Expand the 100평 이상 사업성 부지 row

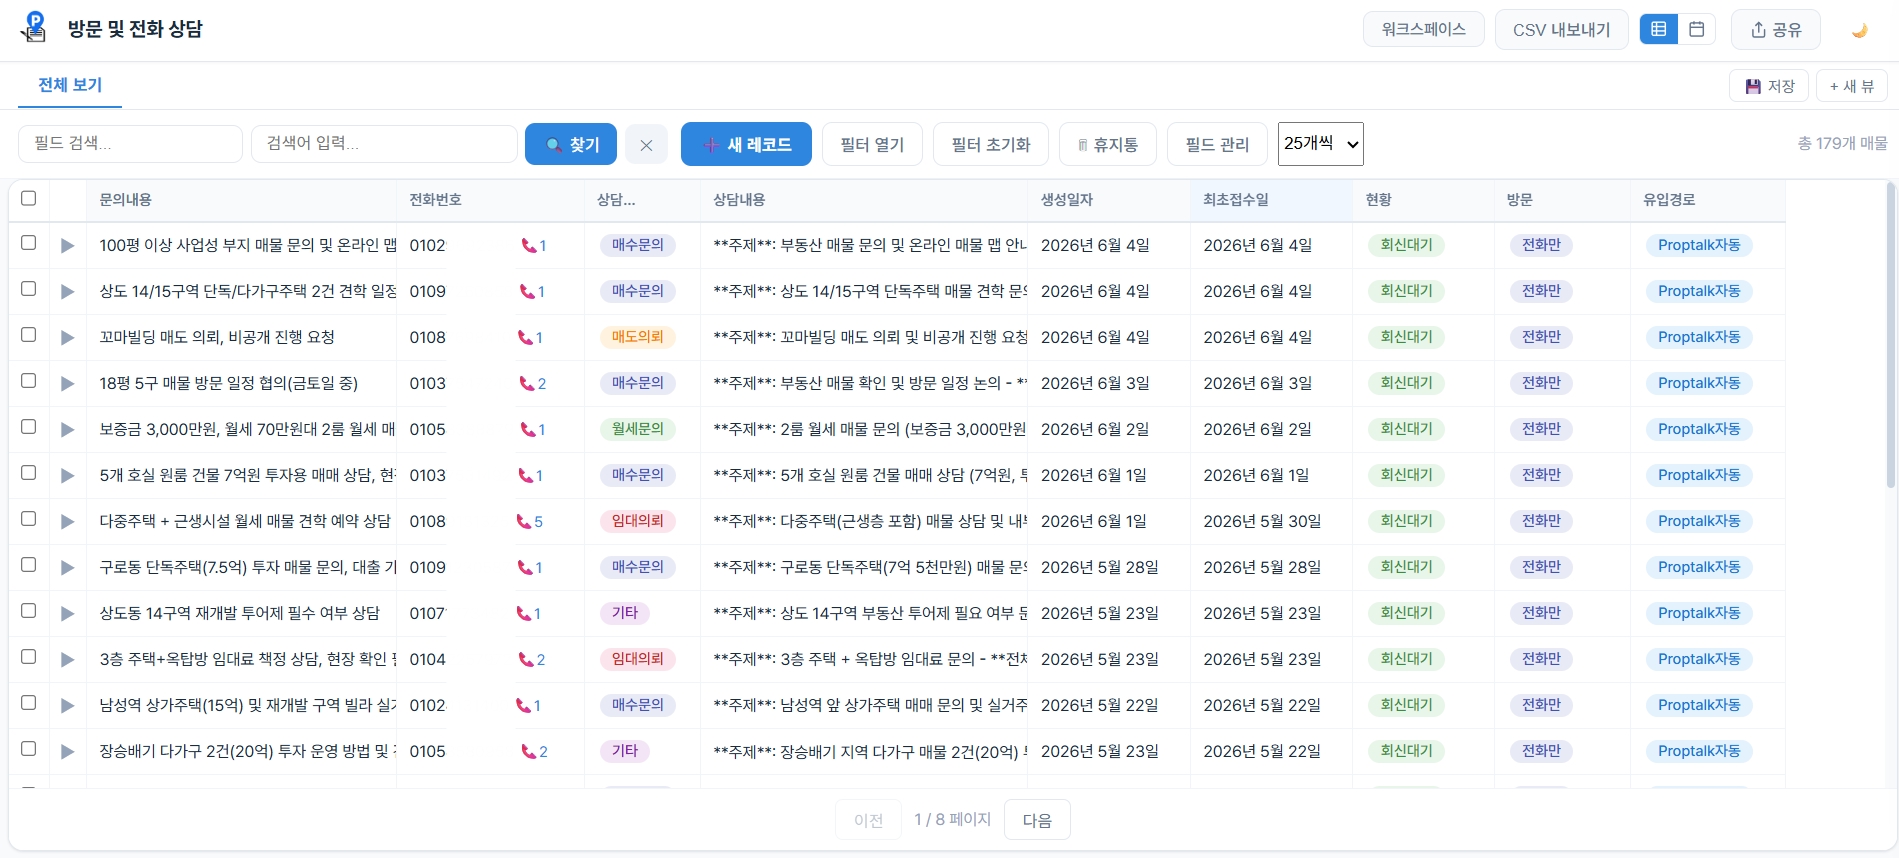pos(67,246)
